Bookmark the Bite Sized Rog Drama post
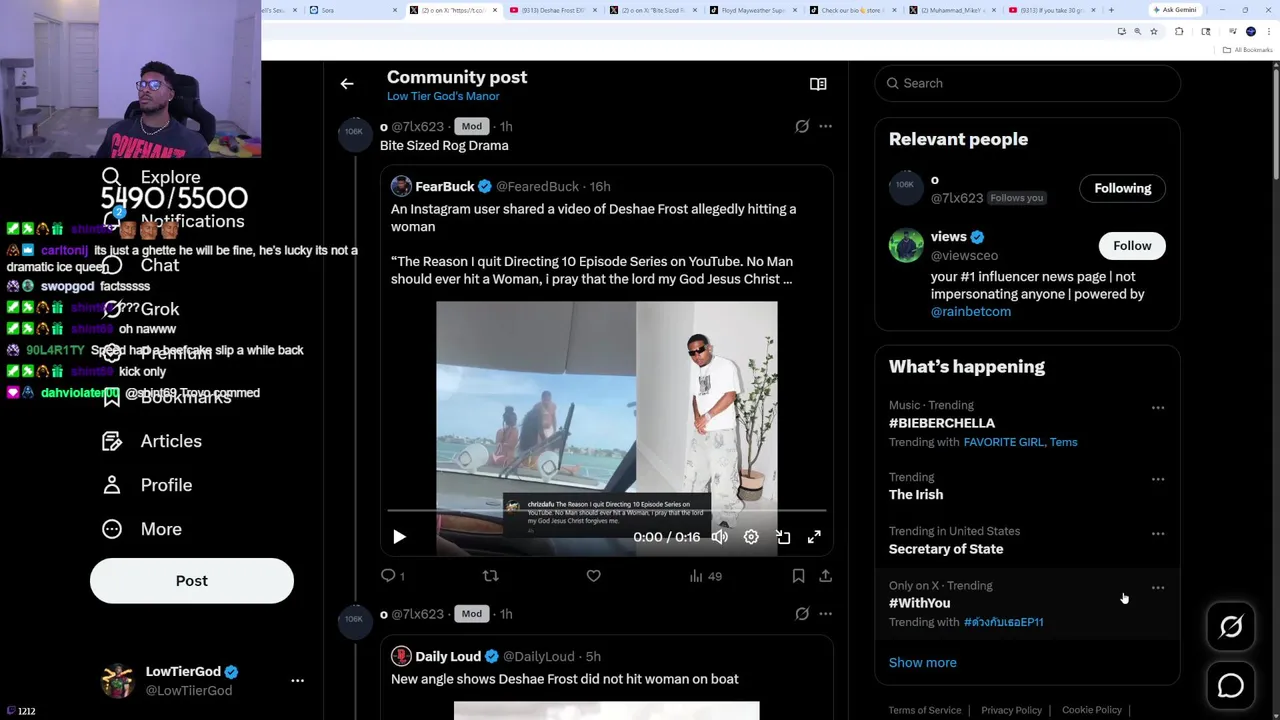 point(798,576)
